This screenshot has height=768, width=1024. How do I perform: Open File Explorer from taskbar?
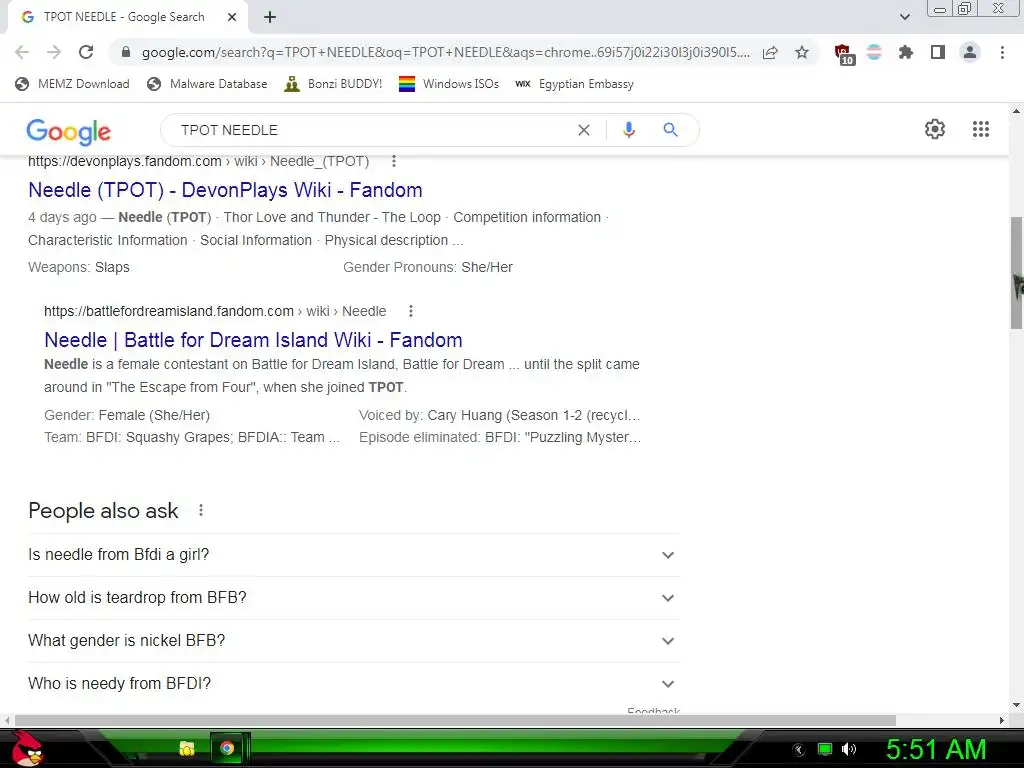[x=187, y=748]
